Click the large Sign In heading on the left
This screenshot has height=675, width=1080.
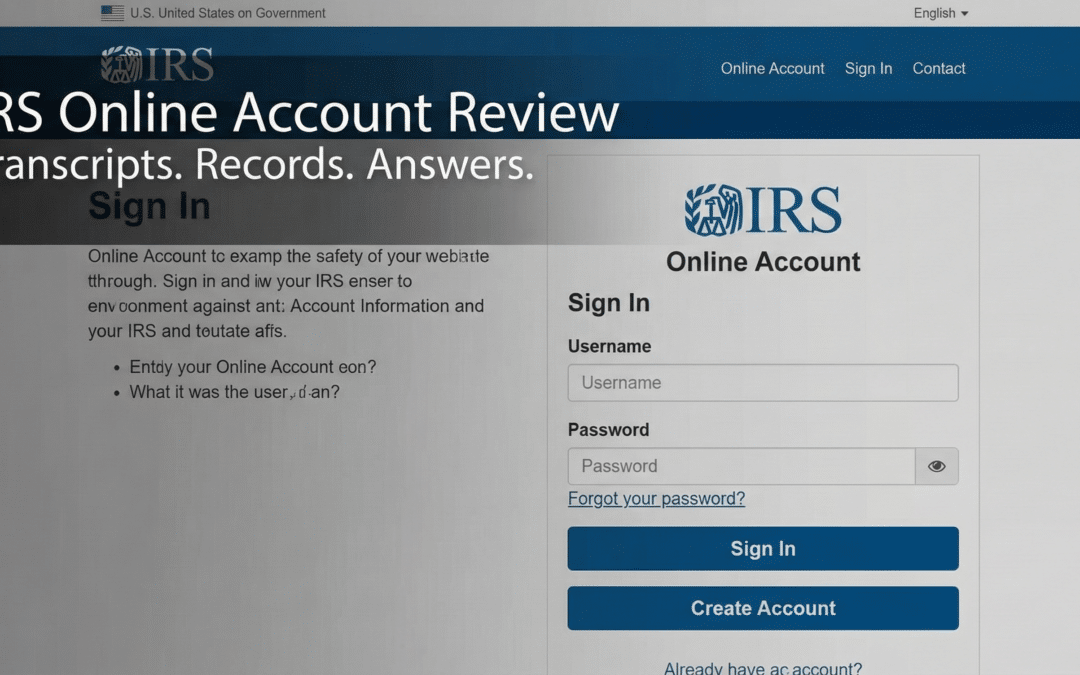(149, 206)
